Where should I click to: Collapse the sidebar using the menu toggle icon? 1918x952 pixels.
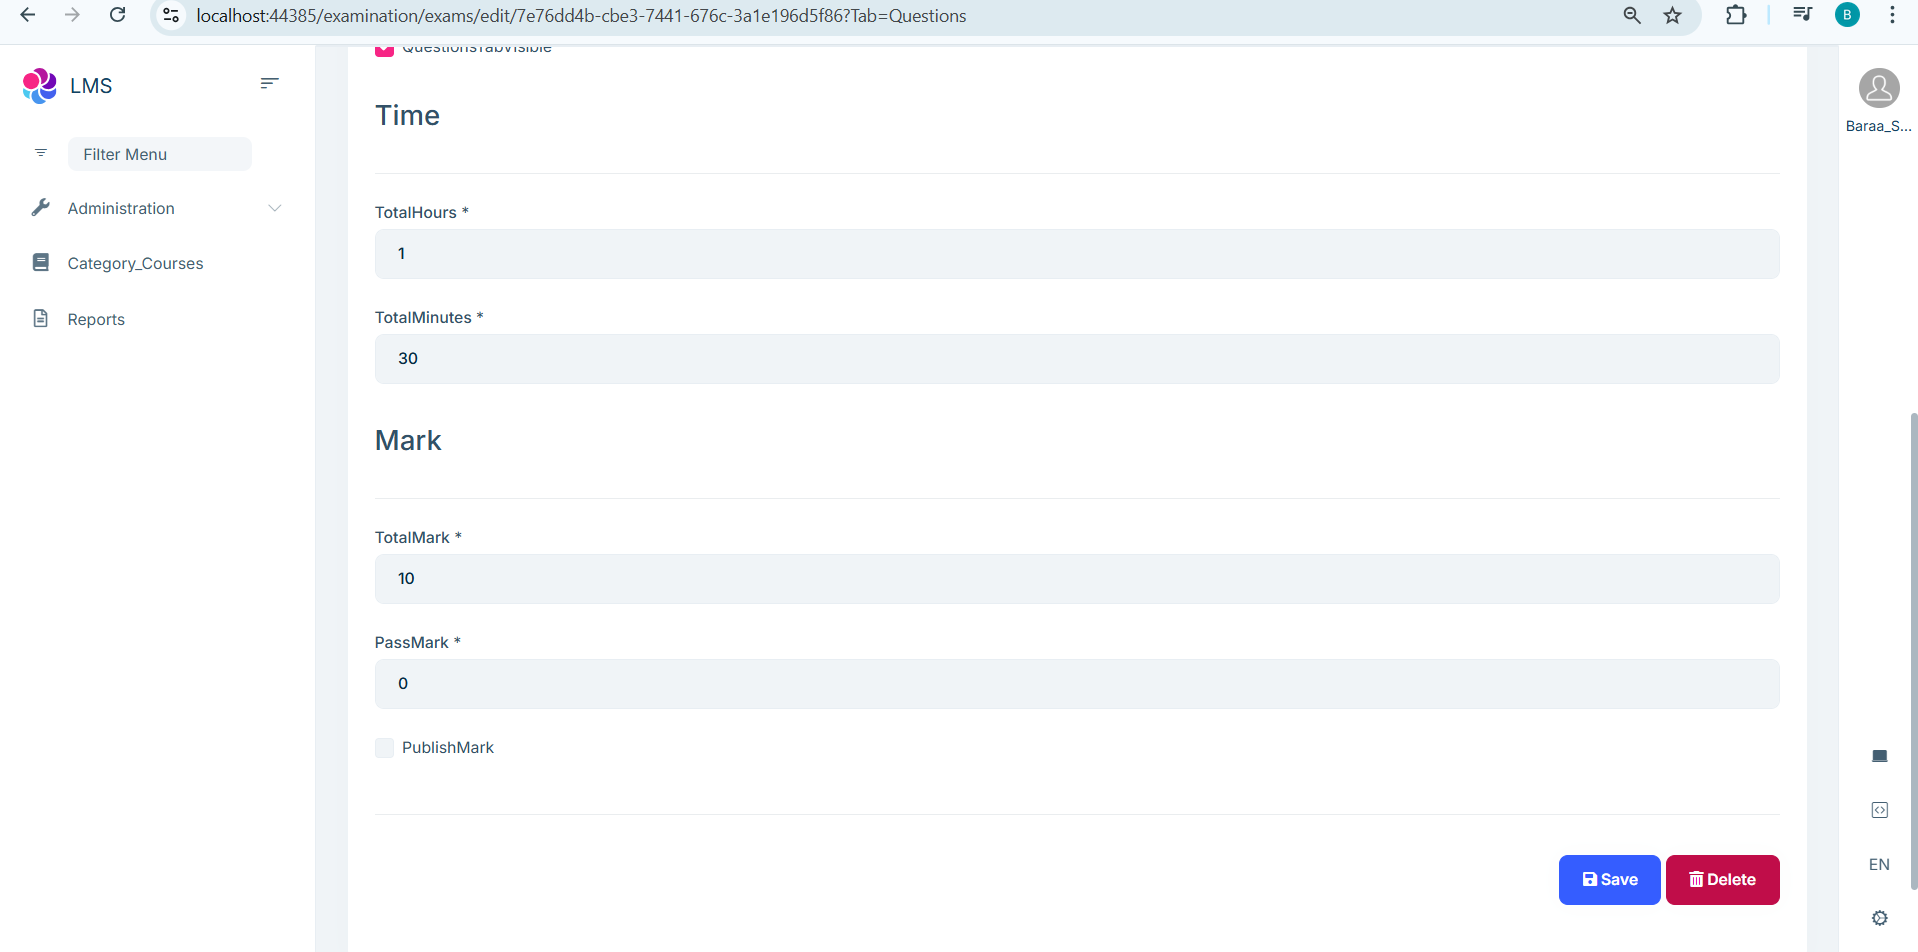coord(269,83)
